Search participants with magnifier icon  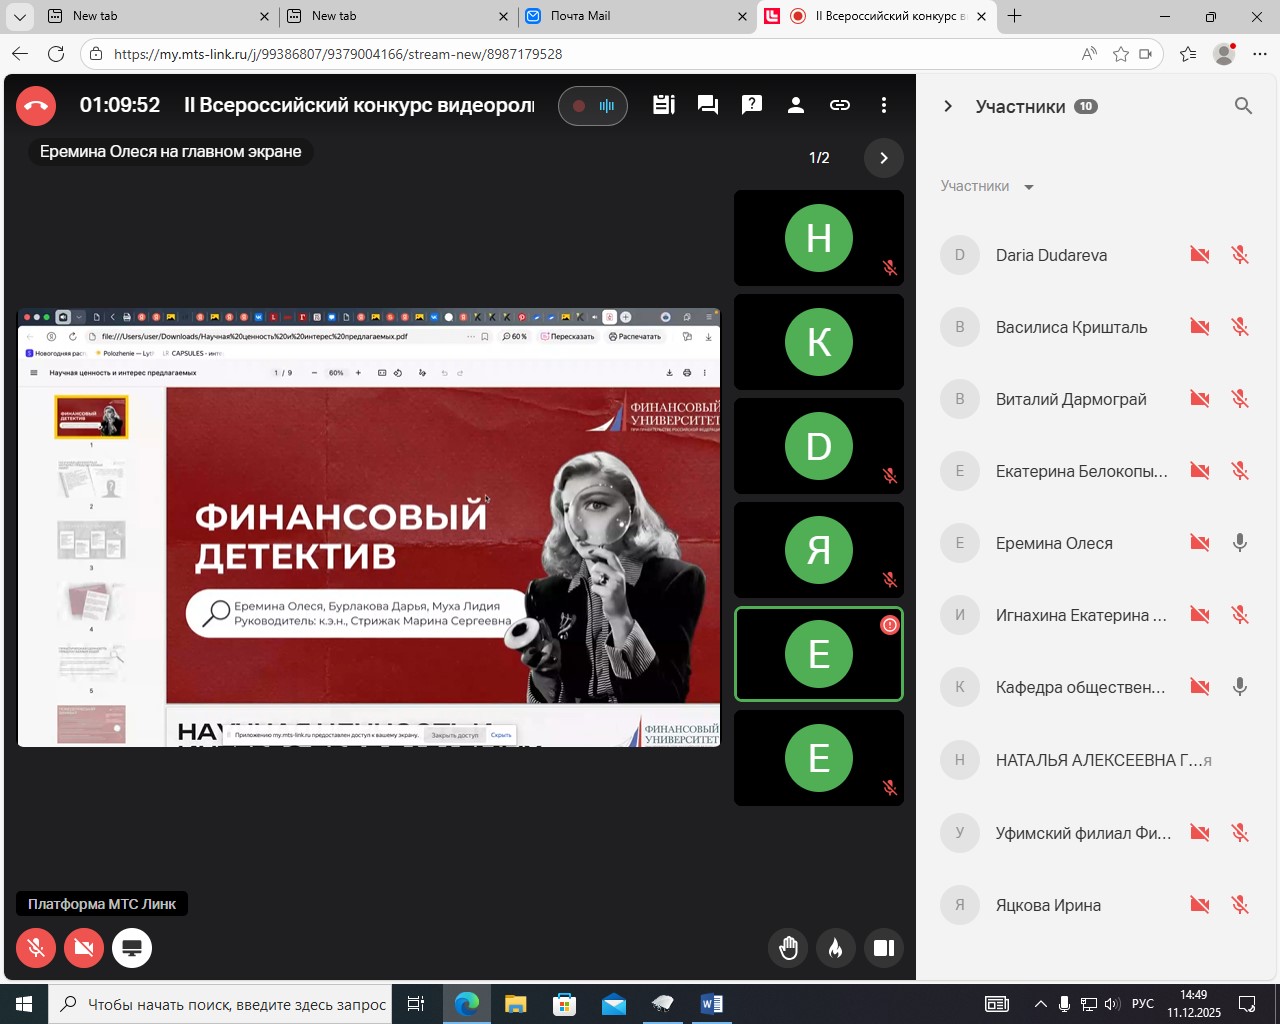click(x=1243, y=106)
